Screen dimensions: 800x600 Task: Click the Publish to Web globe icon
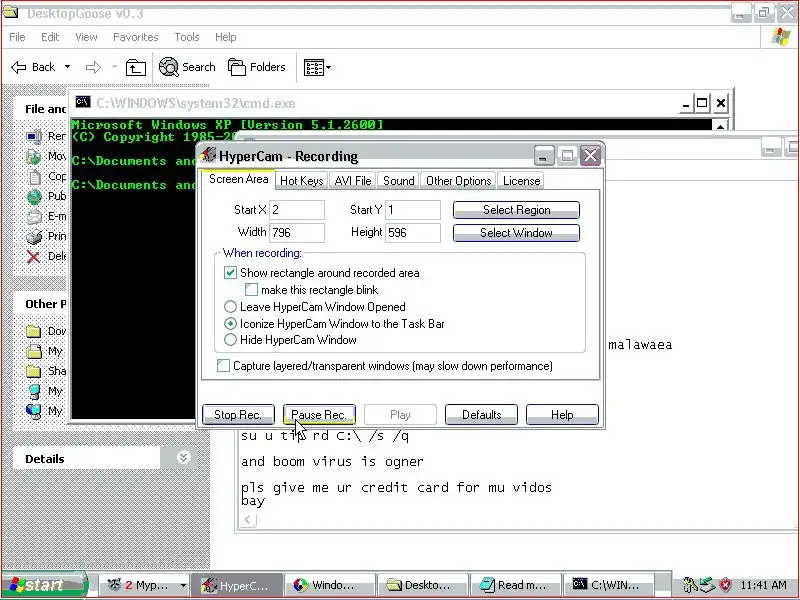(x=34, y=196)
